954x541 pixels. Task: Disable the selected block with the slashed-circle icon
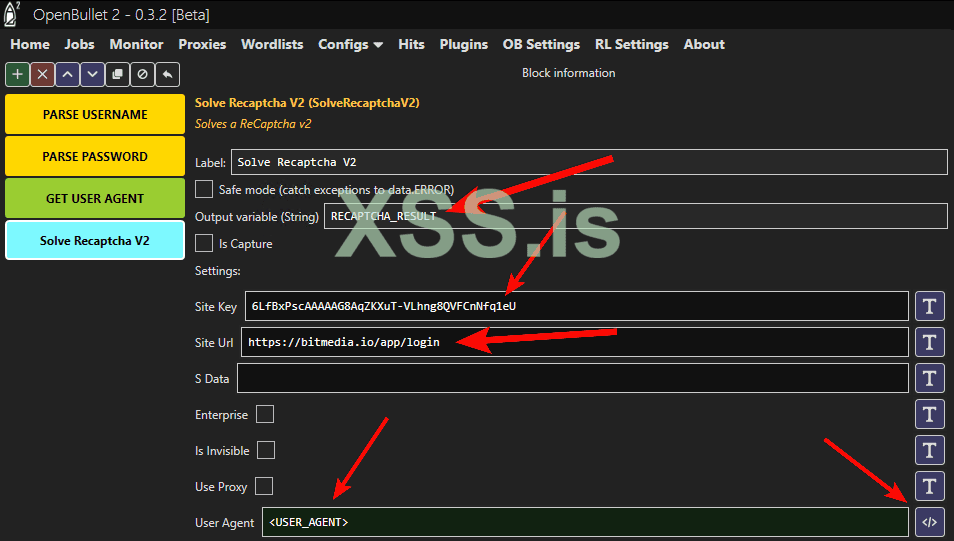142,74
